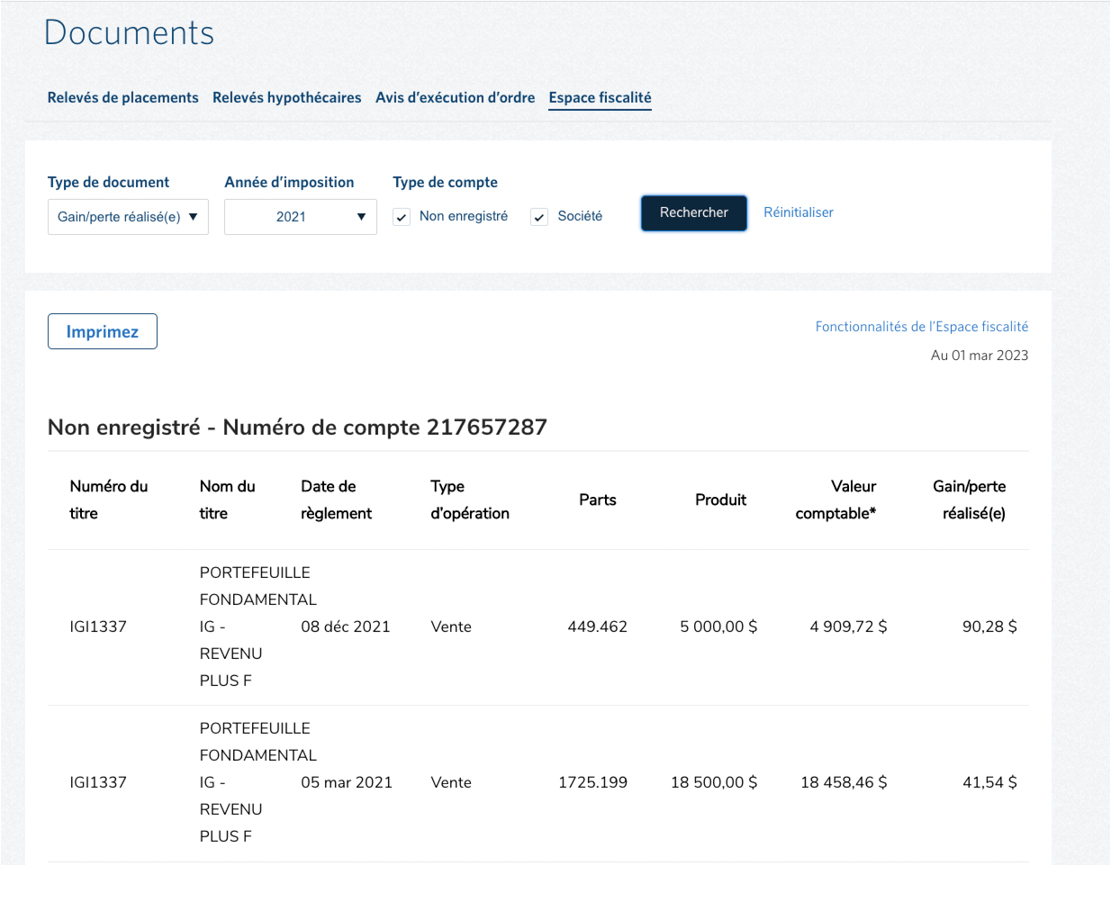Toggle the Société checkbox
Image resolution: width=1110 pixels, height=900 pixels.
point(540,217)
